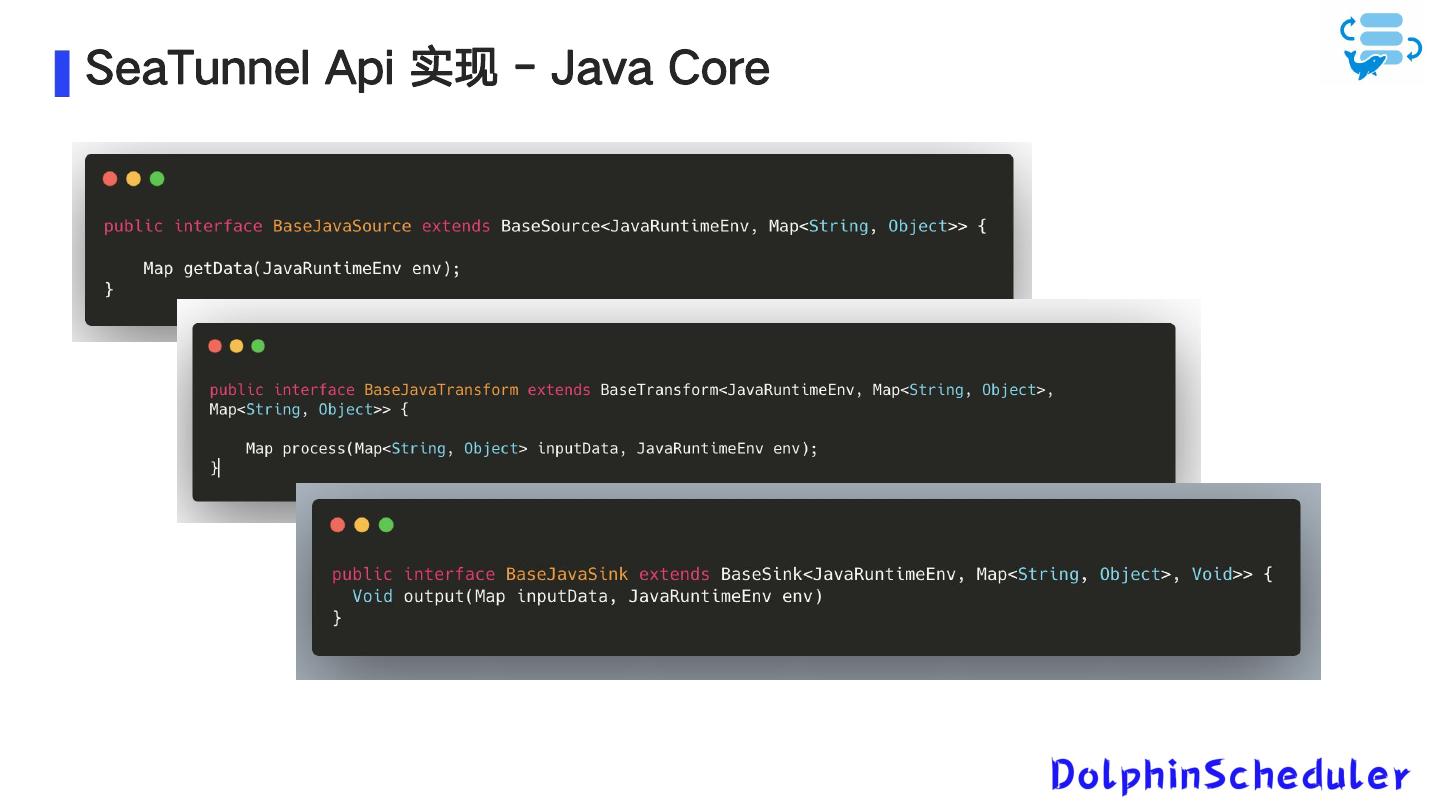The height and width of the screenshot is (810, 1440).
Task: Click the orange Void keyword in BaseJavaSink
Action: (x=371, y=596)
